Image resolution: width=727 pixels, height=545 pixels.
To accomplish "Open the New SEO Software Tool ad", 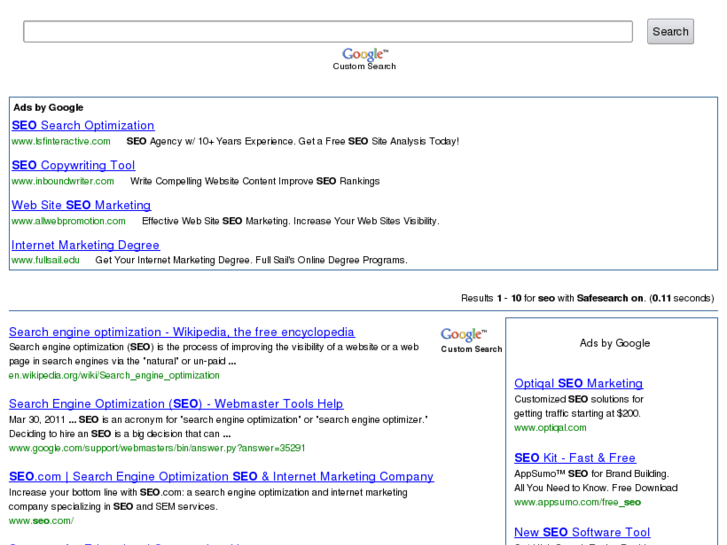I will click(582, 532).
